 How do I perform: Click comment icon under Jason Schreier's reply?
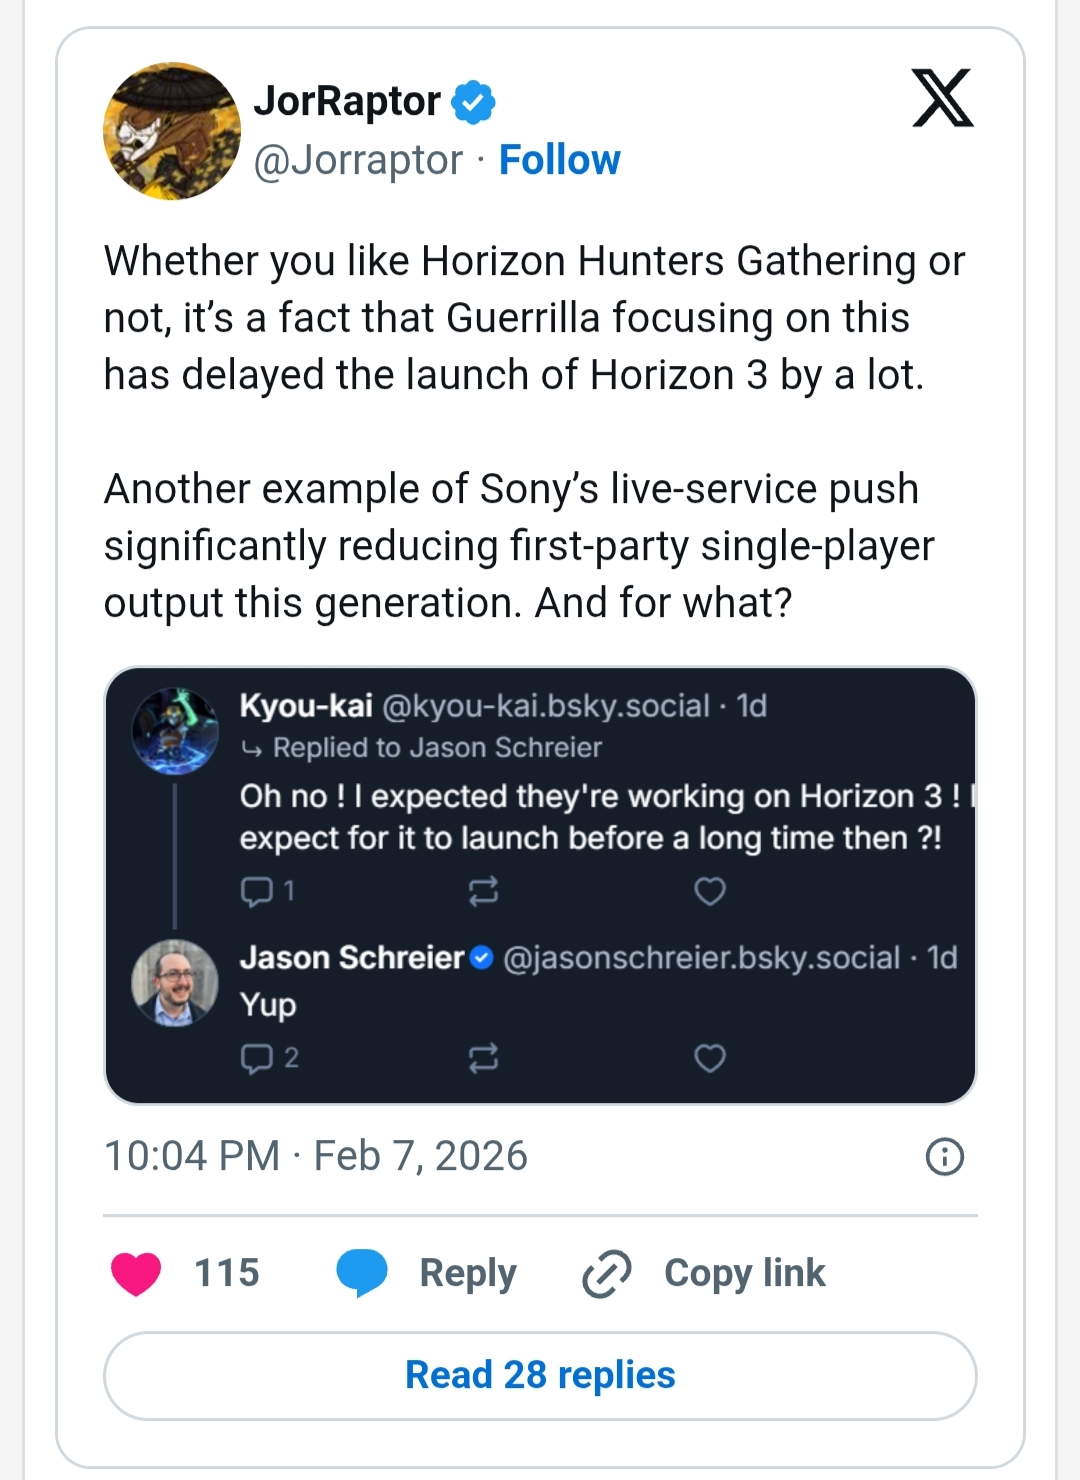point(257,1058)
